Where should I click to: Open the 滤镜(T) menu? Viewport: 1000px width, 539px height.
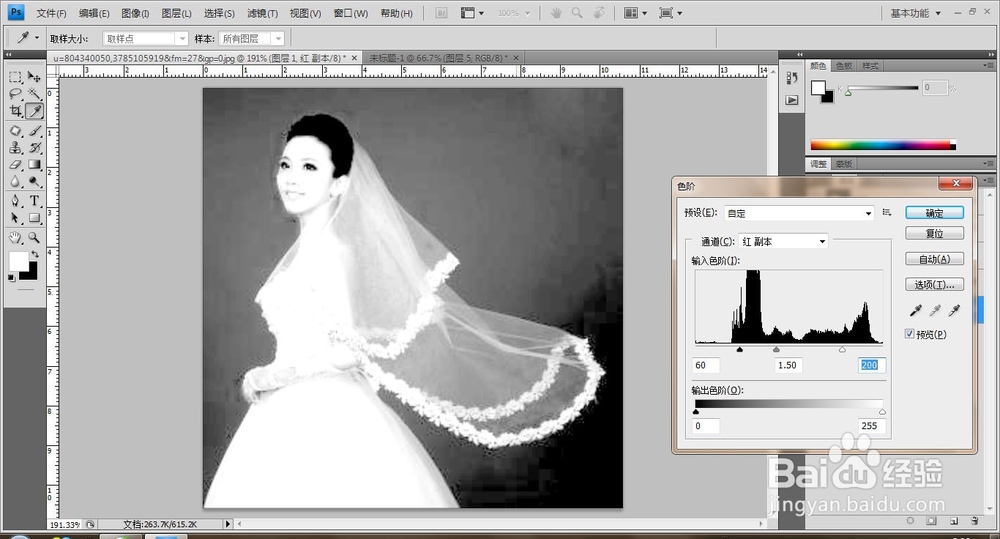(x=262, y=13)
